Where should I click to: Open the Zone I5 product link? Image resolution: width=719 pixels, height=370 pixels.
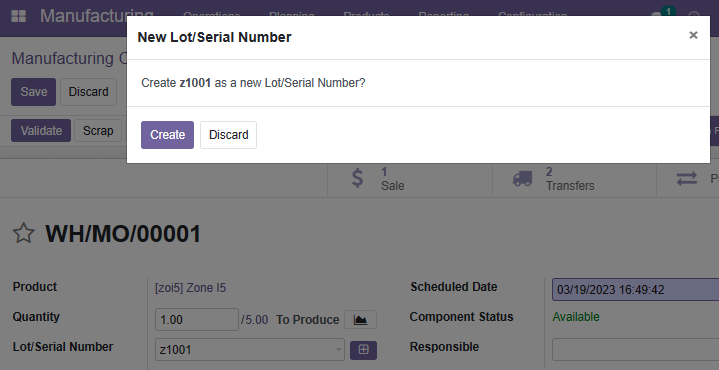[191, 288]
